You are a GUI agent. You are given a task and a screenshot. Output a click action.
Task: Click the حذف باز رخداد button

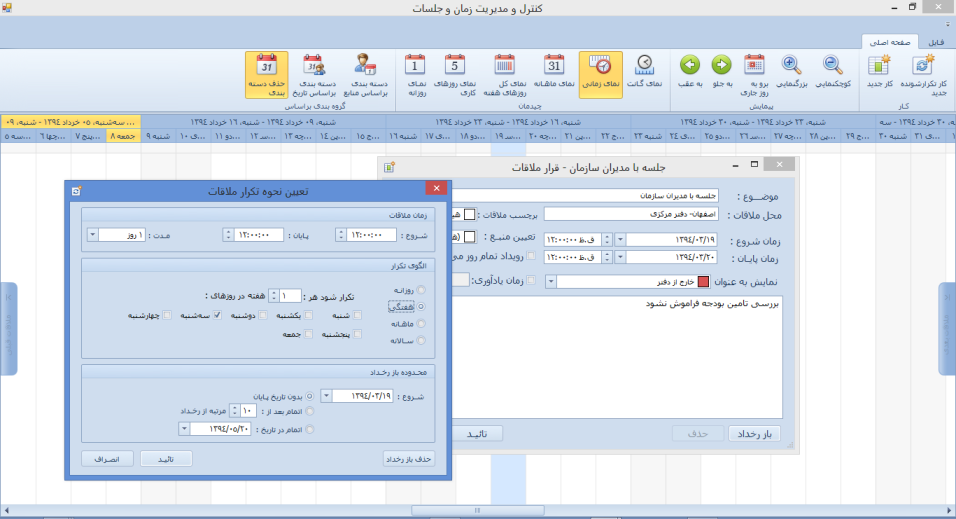coord(408,459)
